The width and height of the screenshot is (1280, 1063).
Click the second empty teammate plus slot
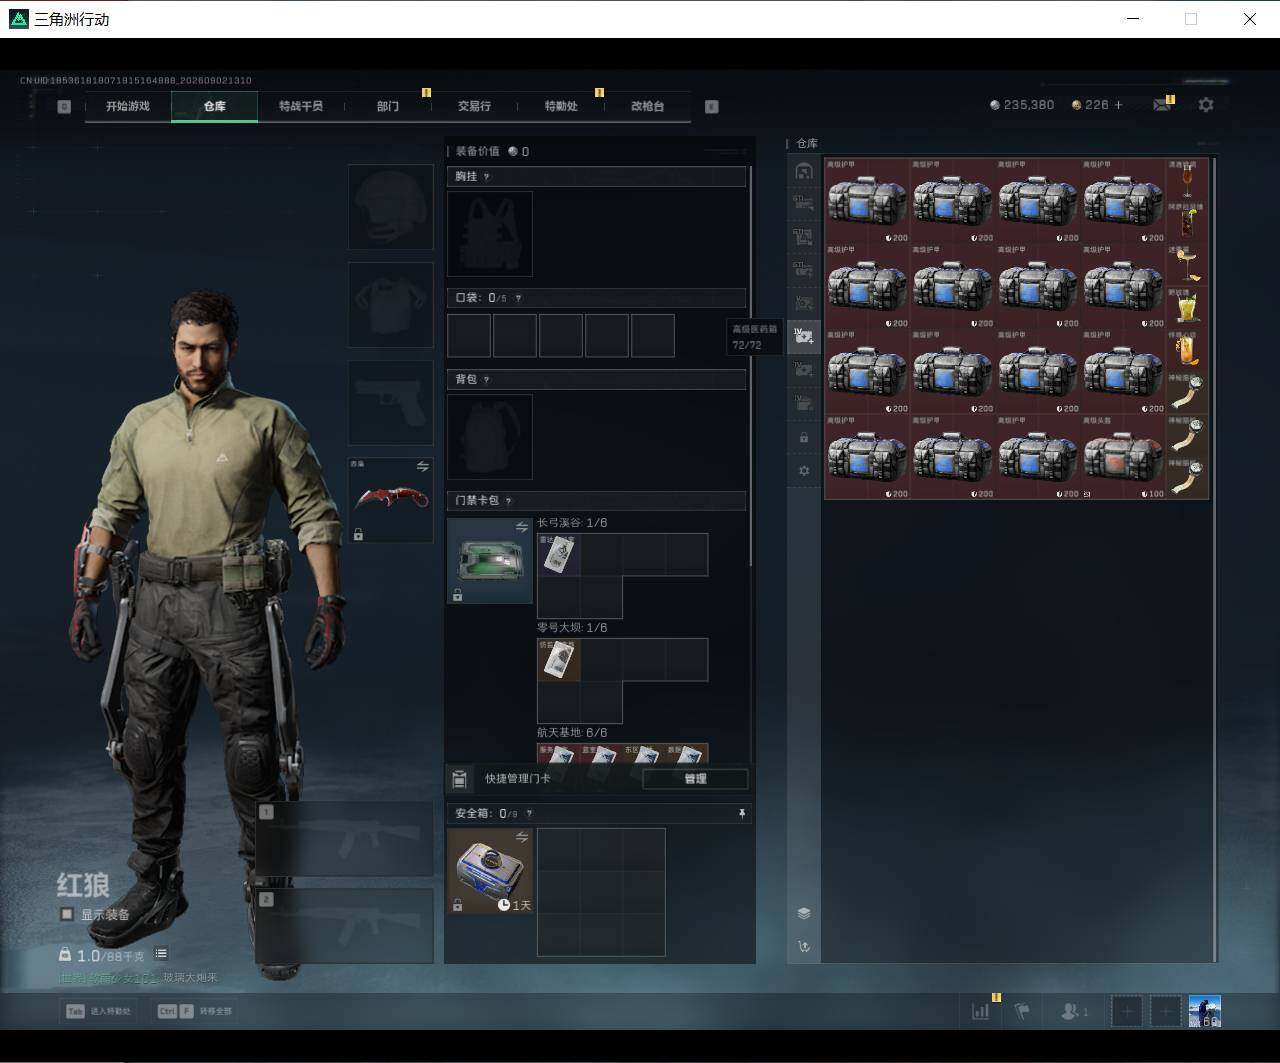[x=1165, y=1012]
